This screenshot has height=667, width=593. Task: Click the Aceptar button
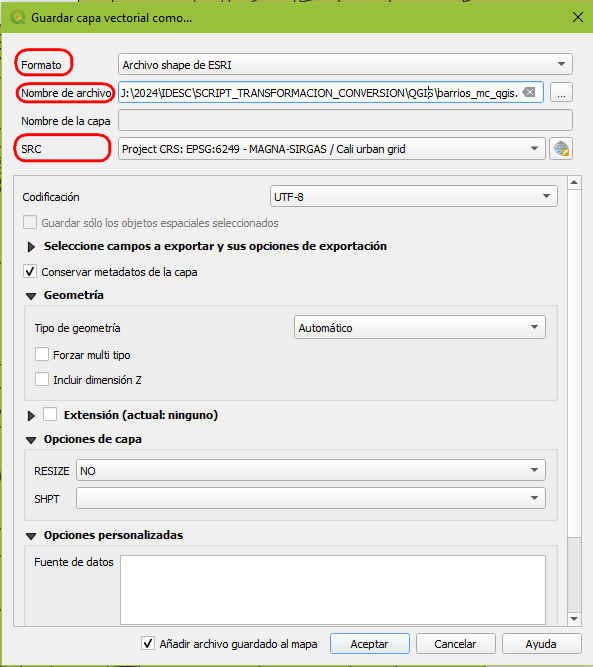[x=370, y=644]
